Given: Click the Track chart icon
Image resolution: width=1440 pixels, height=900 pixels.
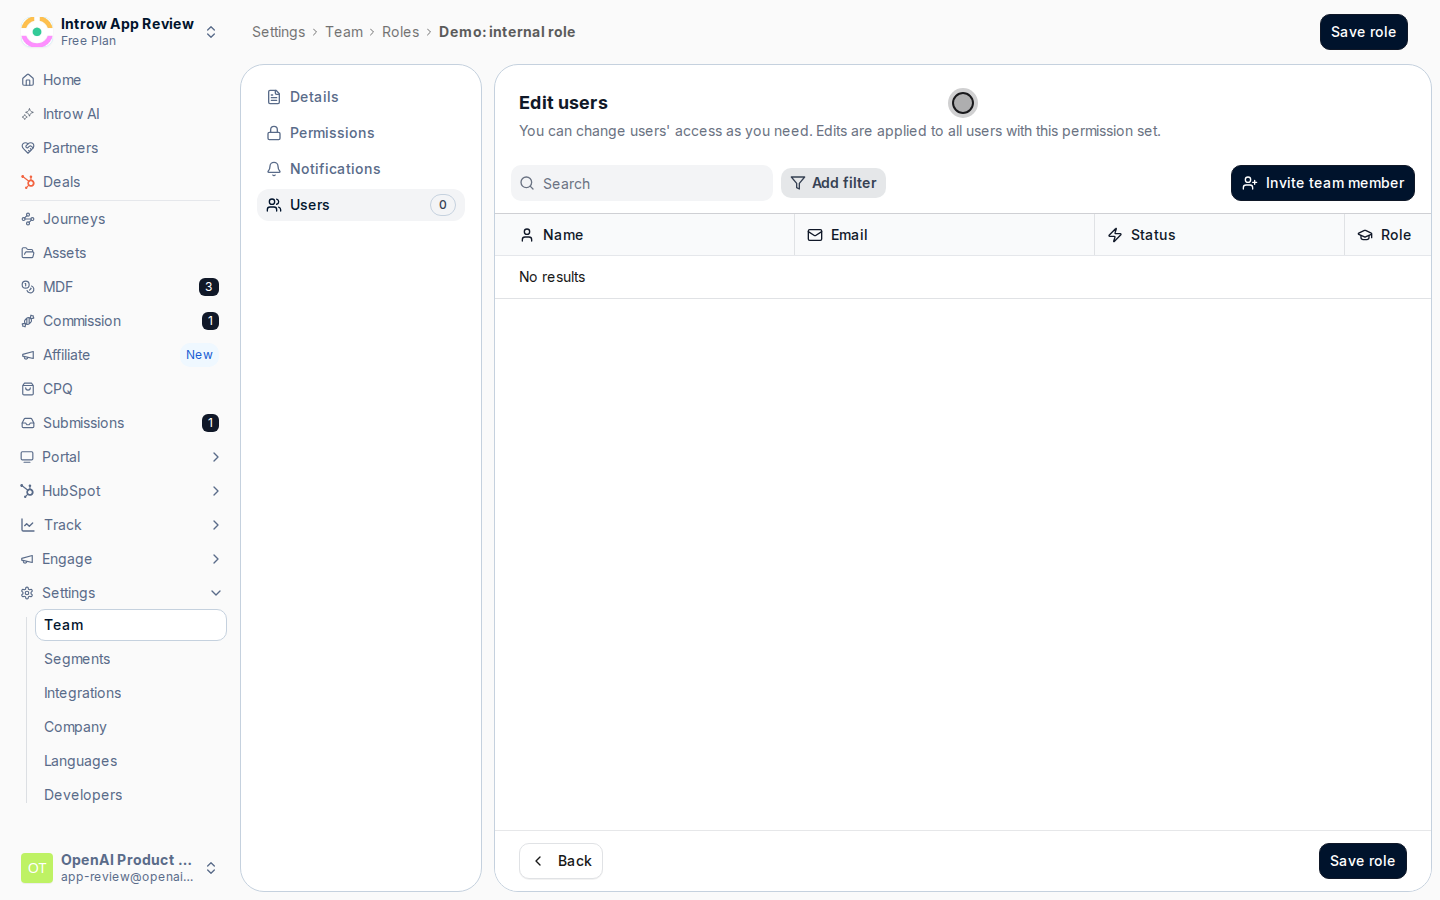Looking at the screenshot, I should click(28, 525).
